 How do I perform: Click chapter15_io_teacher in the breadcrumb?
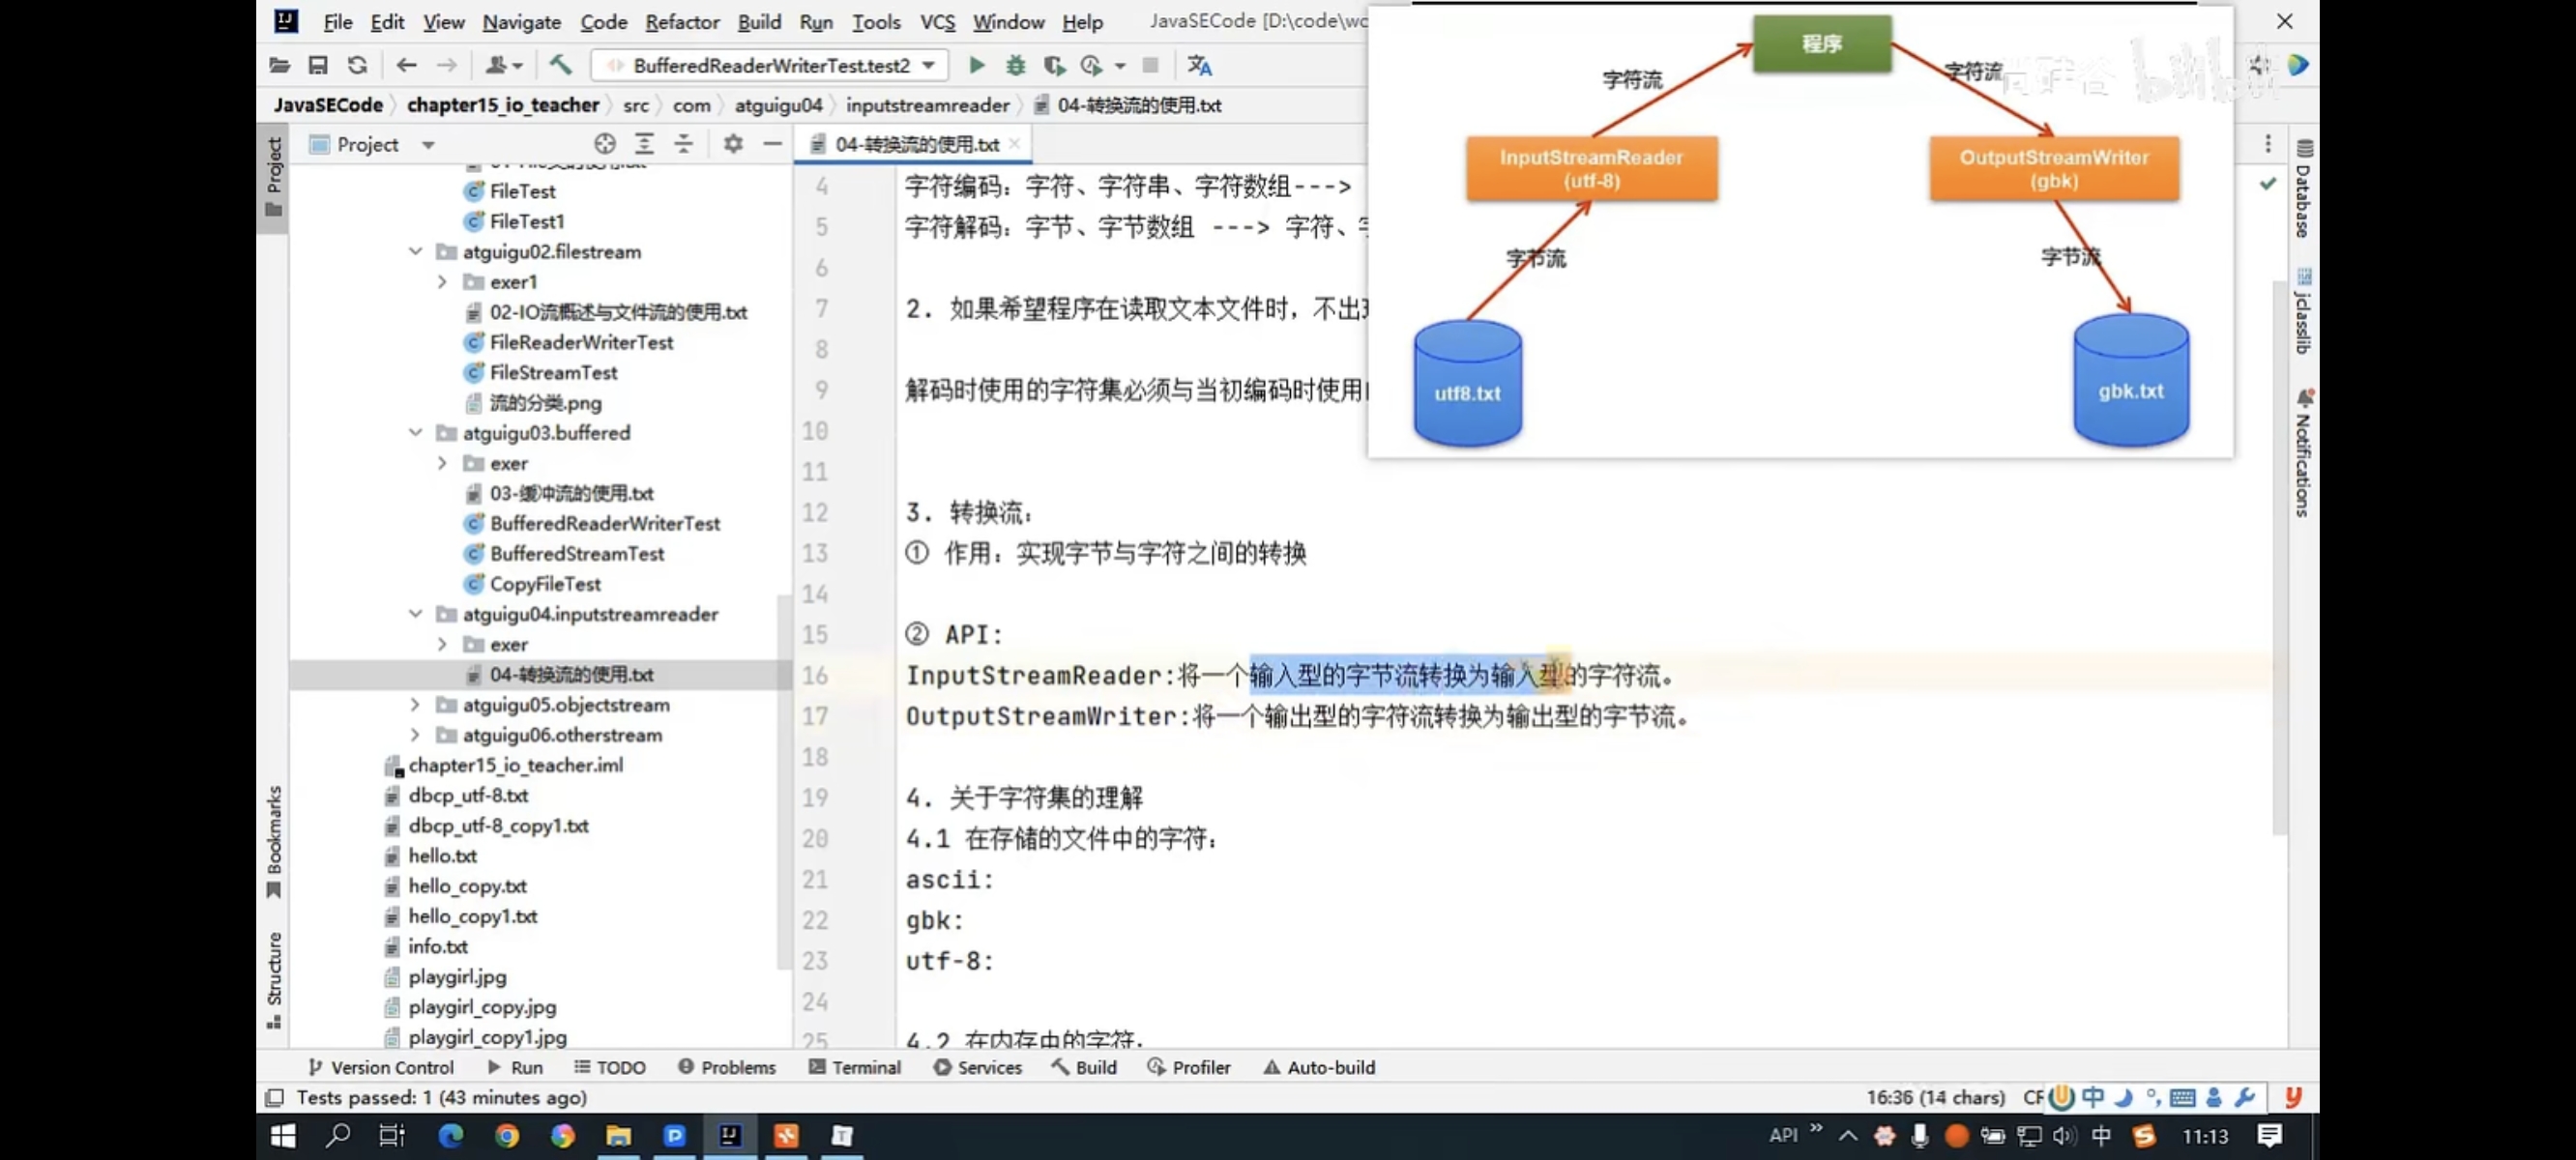502,105
